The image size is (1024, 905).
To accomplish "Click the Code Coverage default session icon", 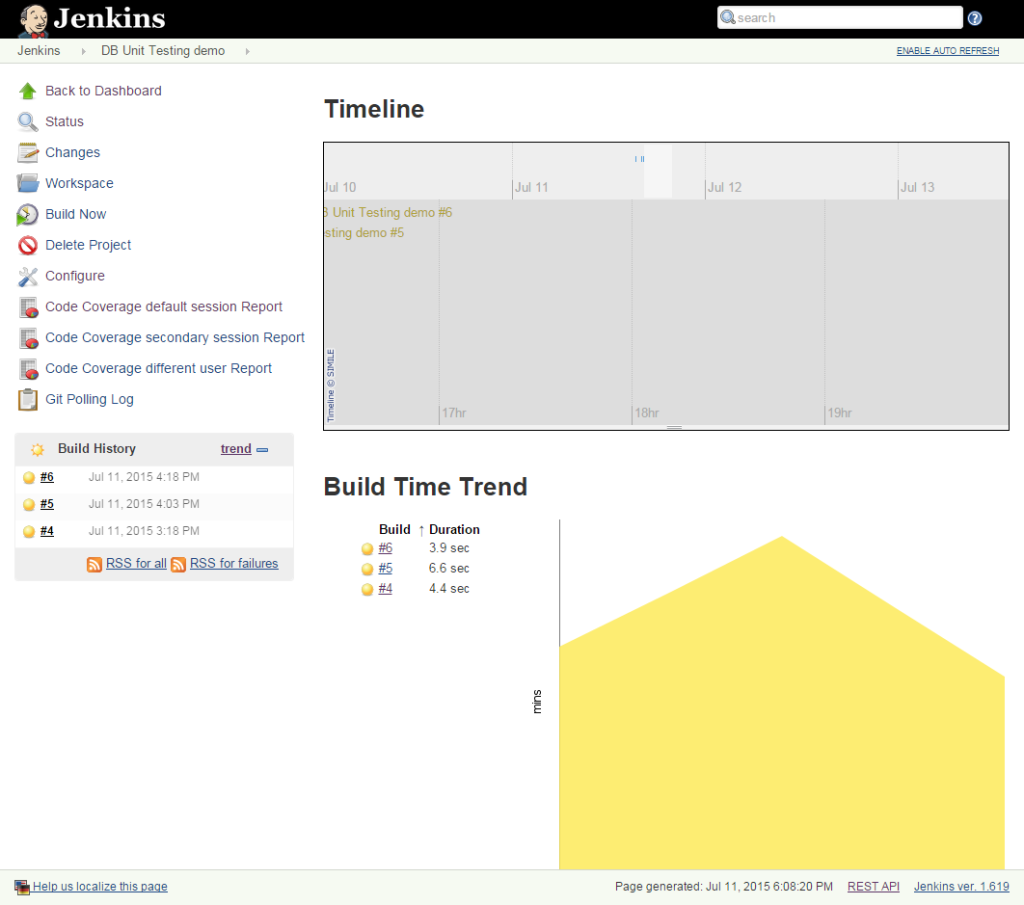I will tap(27, 307).
